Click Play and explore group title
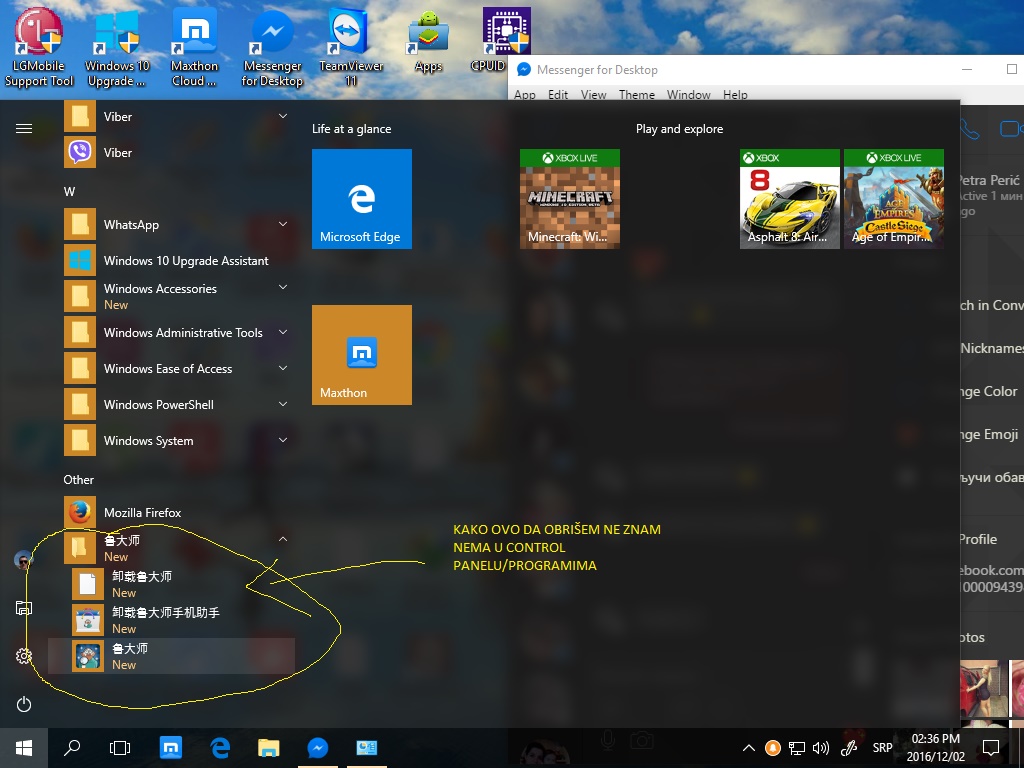Screen dimensions: 1024x768 (679, 129)
